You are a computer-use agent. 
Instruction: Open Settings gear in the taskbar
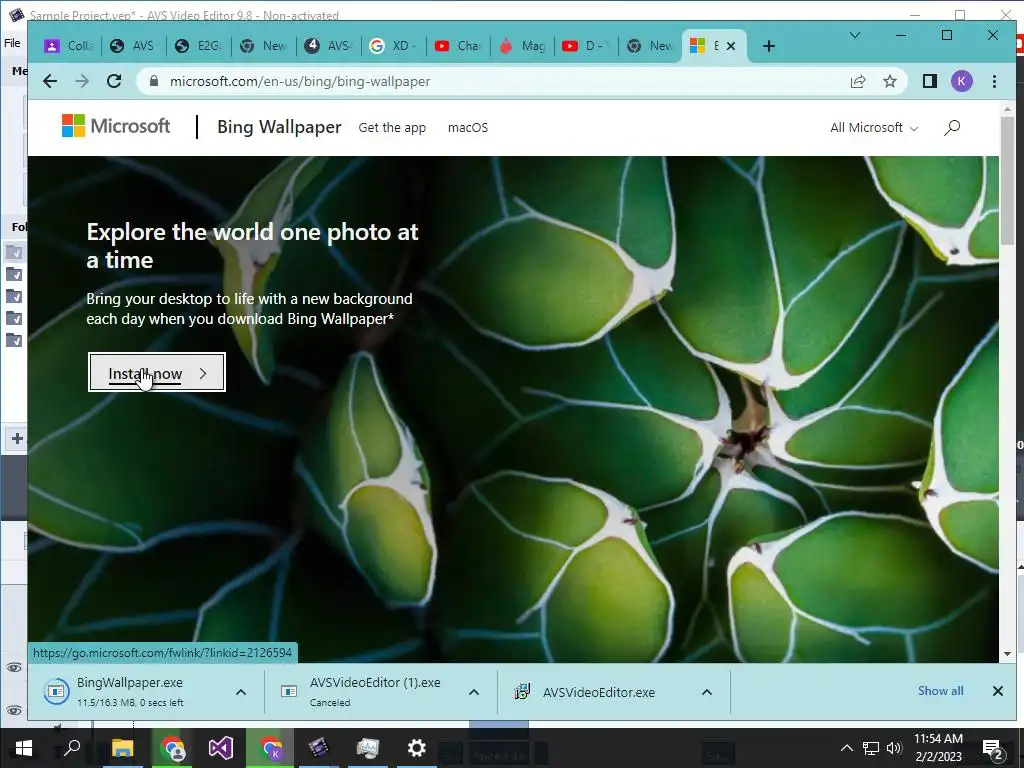coord(416,748)
